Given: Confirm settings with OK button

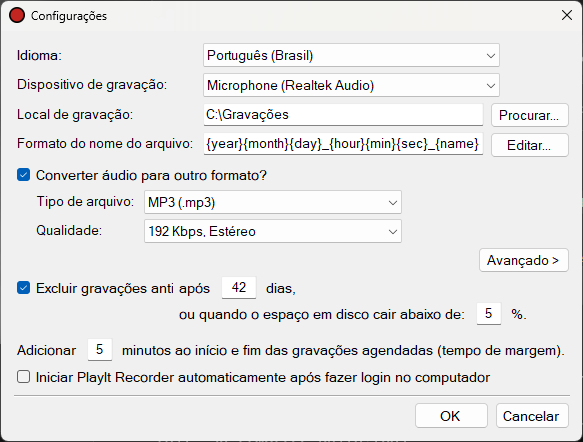Looking at the screenshot, I should pos(451,416).
